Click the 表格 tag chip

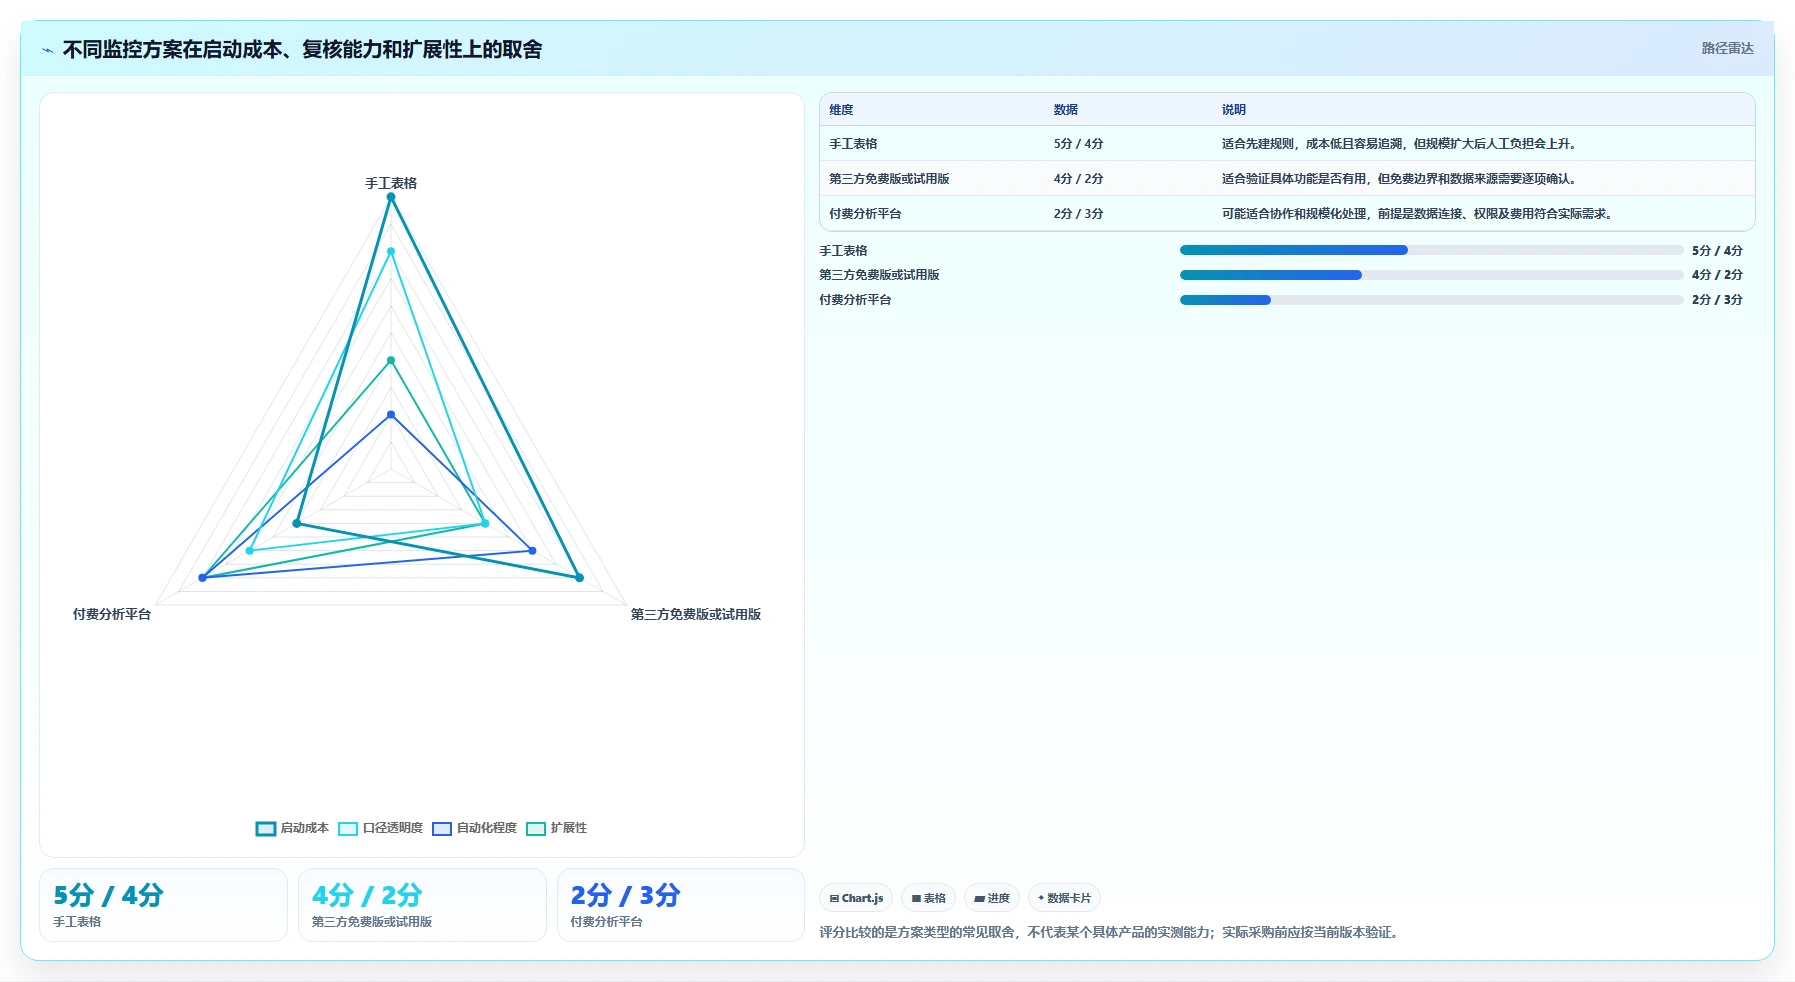pyautogui.click(x=929, y=898)
